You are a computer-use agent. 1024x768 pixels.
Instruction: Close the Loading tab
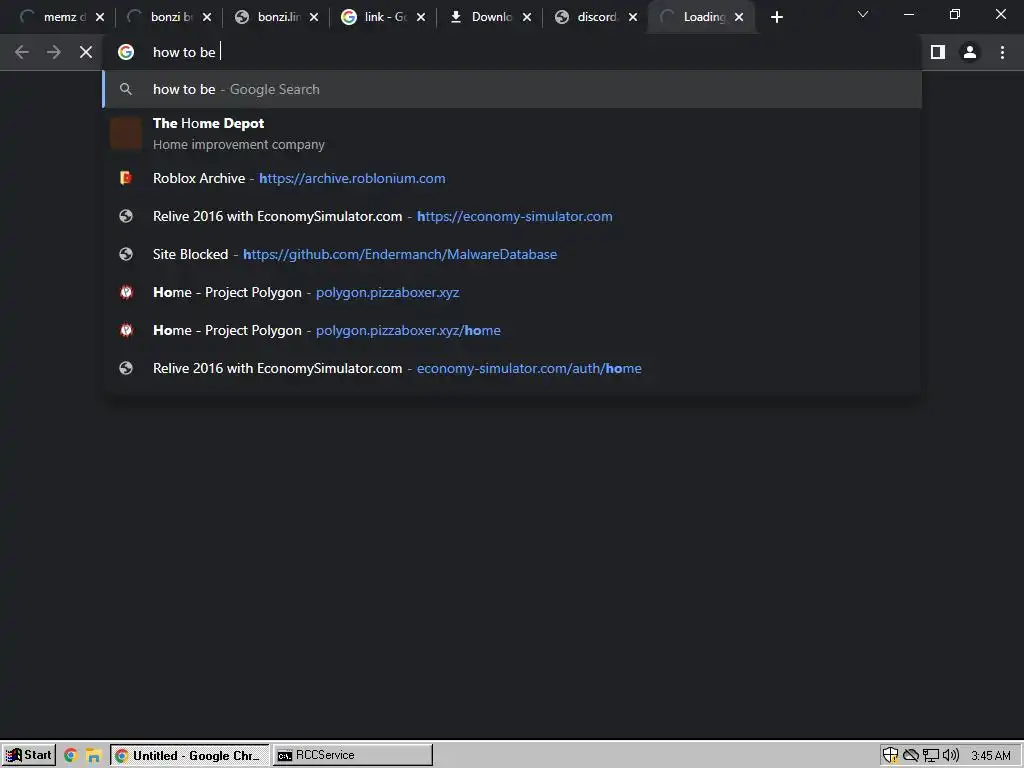tap(739, 17)
